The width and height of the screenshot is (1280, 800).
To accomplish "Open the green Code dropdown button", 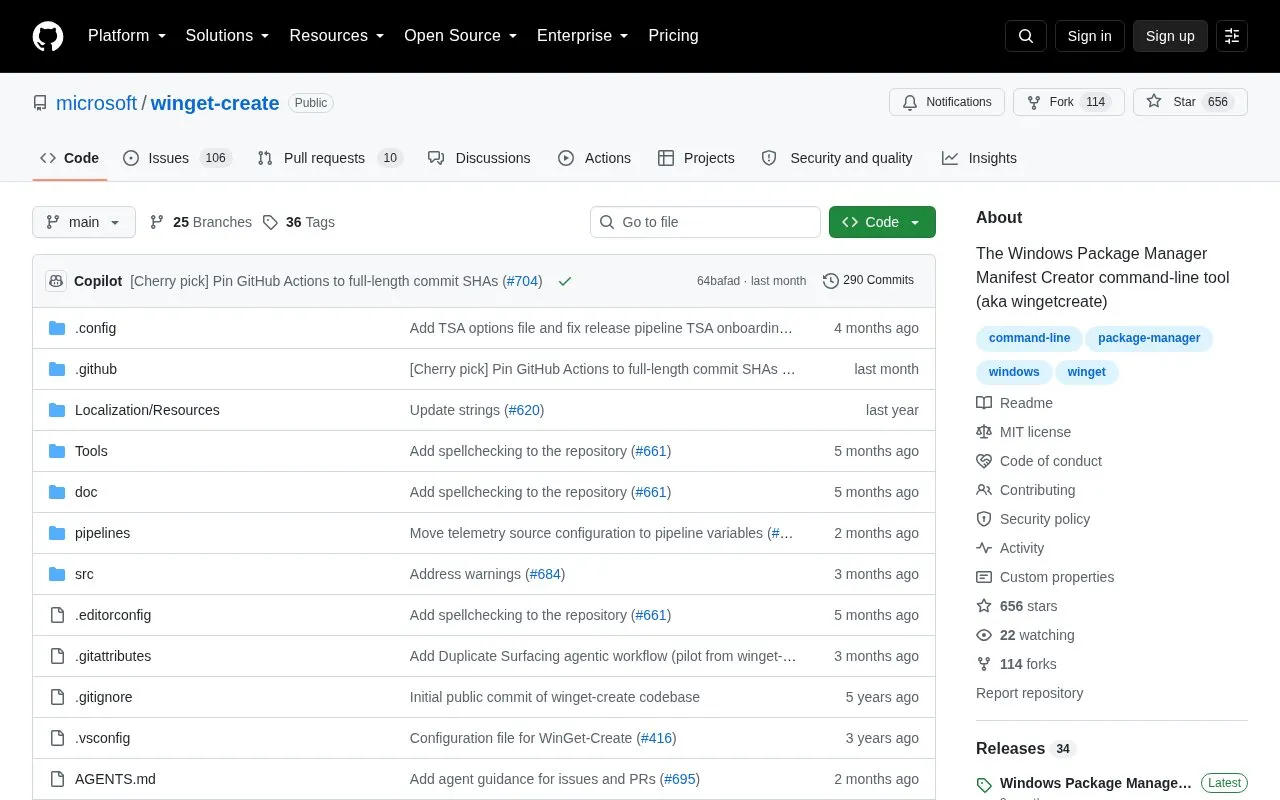I will pos(882,222).
